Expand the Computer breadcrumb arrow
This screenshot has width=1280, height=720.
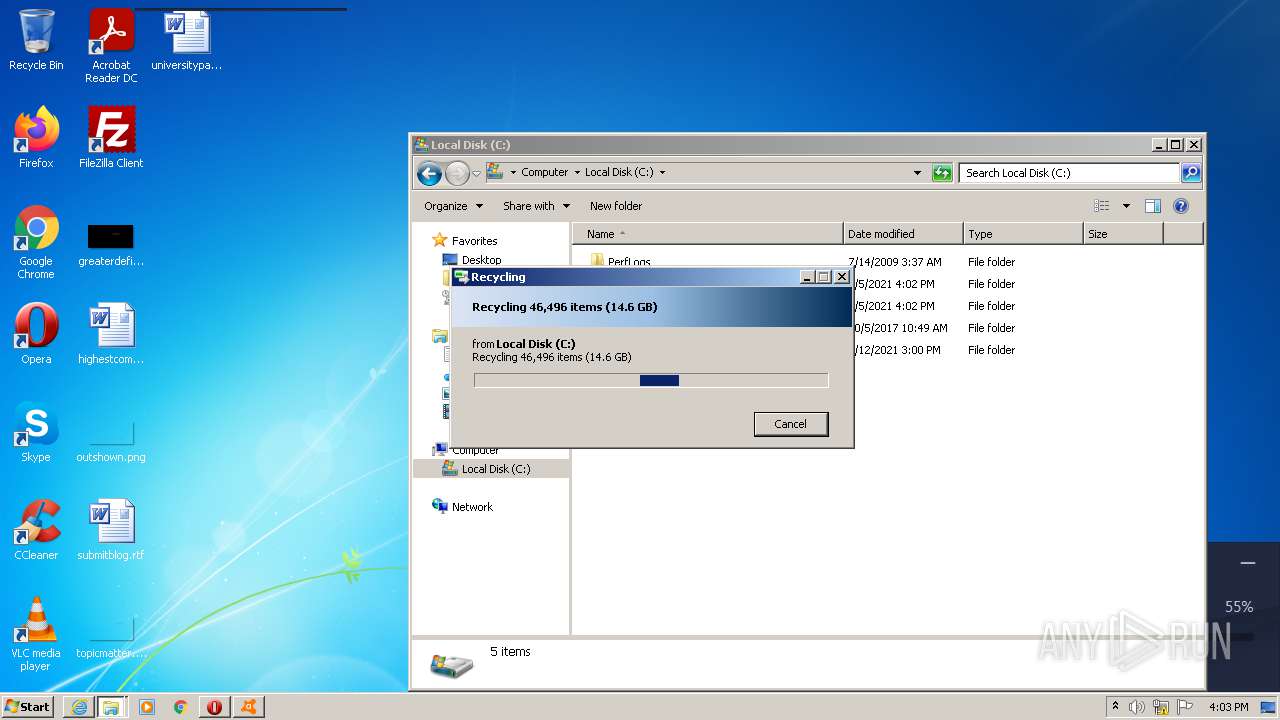pos(577,172)
